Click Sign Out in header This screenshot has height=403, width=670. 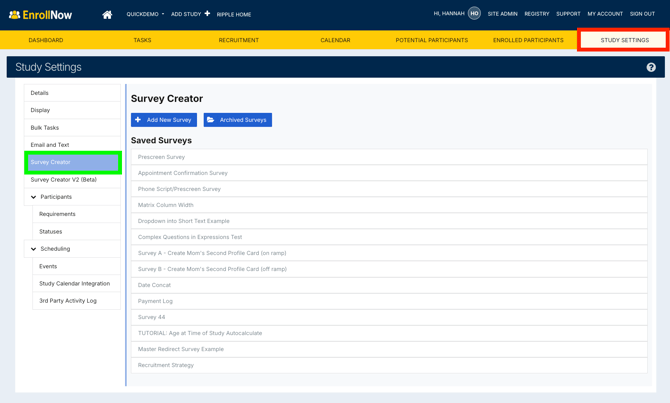642,14
